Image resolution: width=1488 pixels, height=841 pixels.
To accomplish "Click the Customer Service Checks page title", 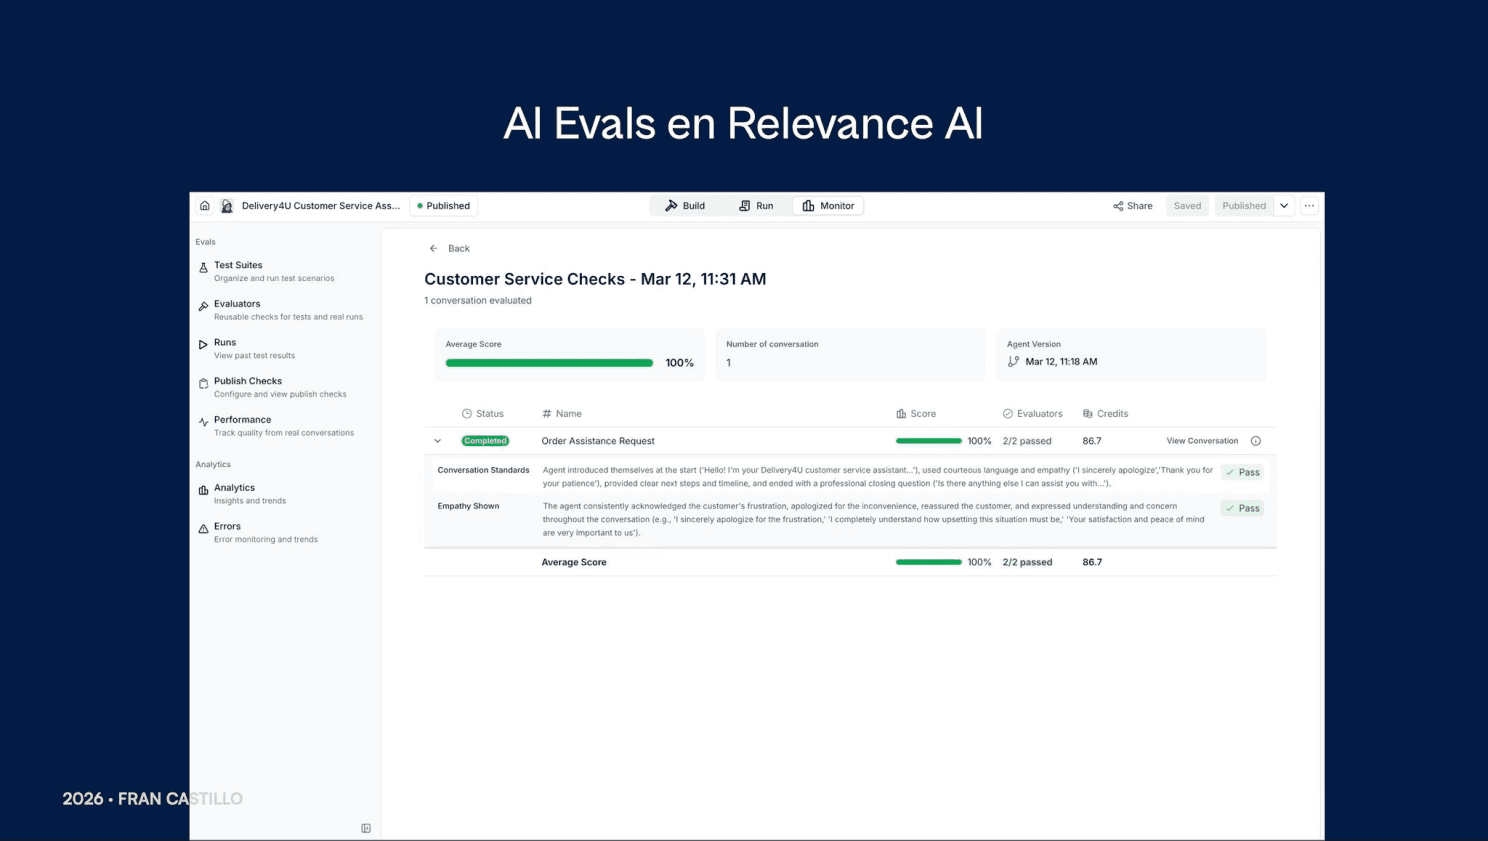I will tap(595, 279).
